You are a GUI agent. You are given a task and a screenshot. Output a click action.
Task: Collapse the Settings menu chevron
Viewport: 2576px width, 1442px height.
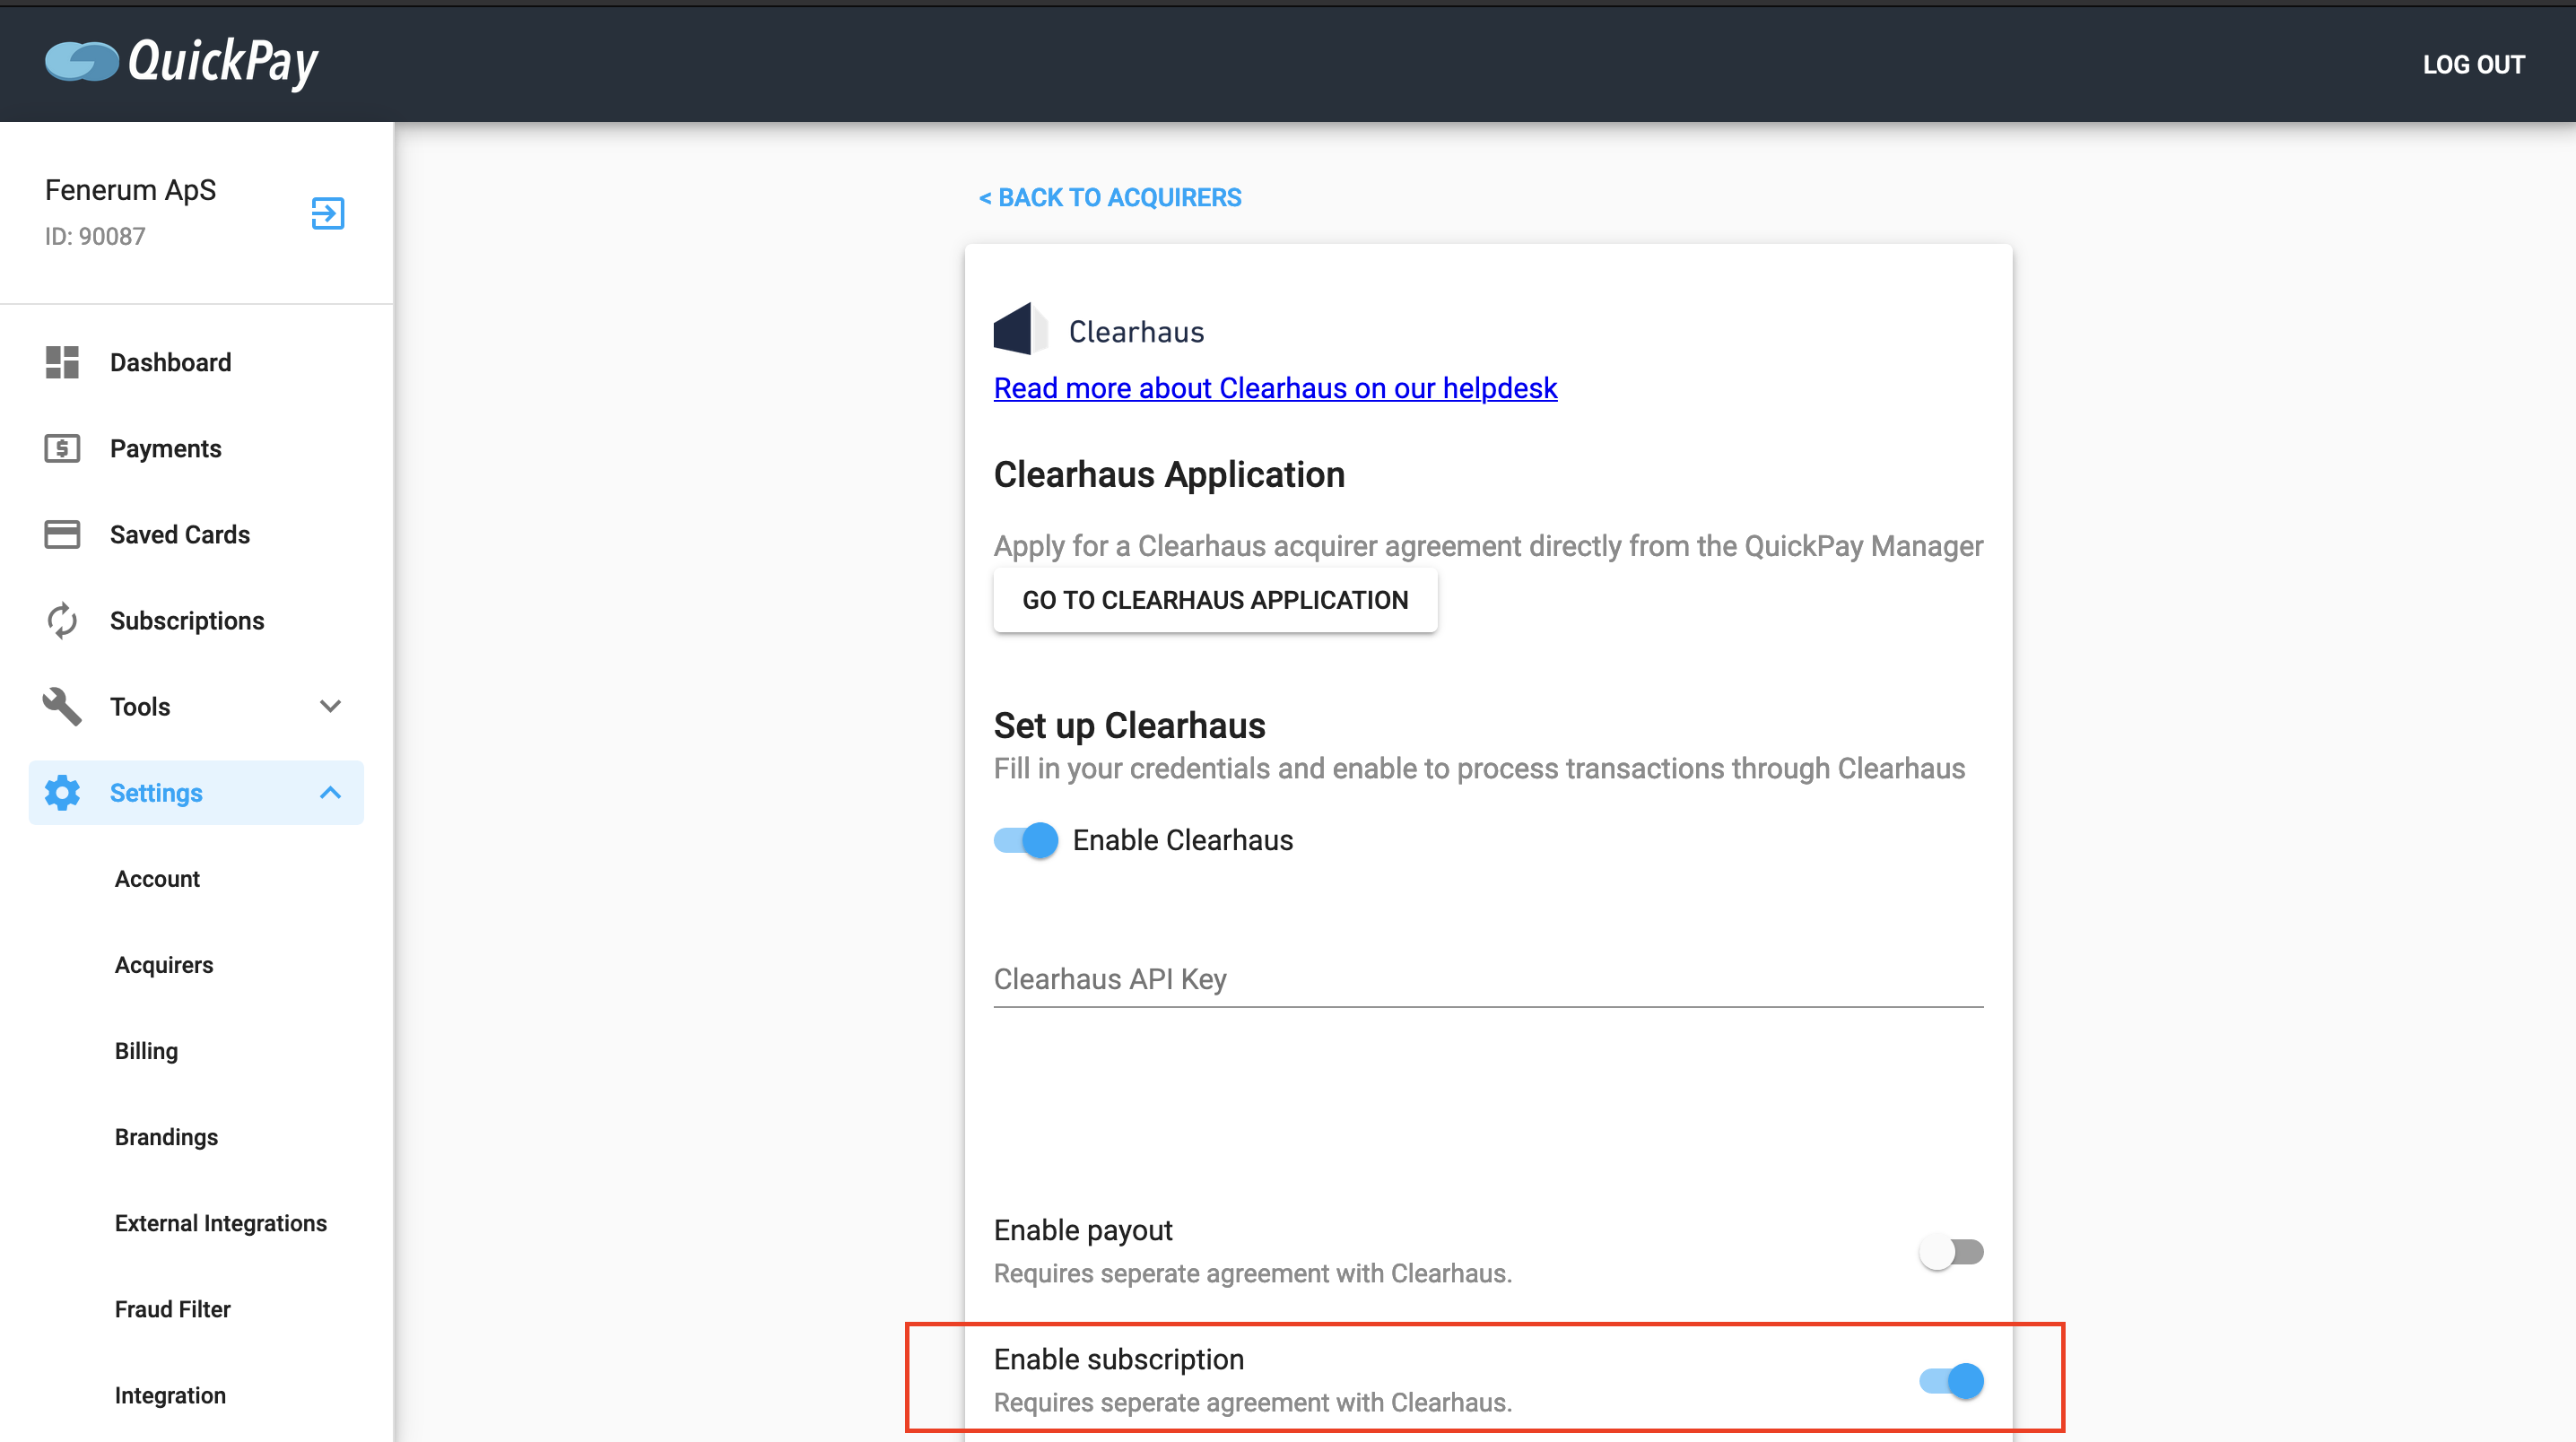330,792
